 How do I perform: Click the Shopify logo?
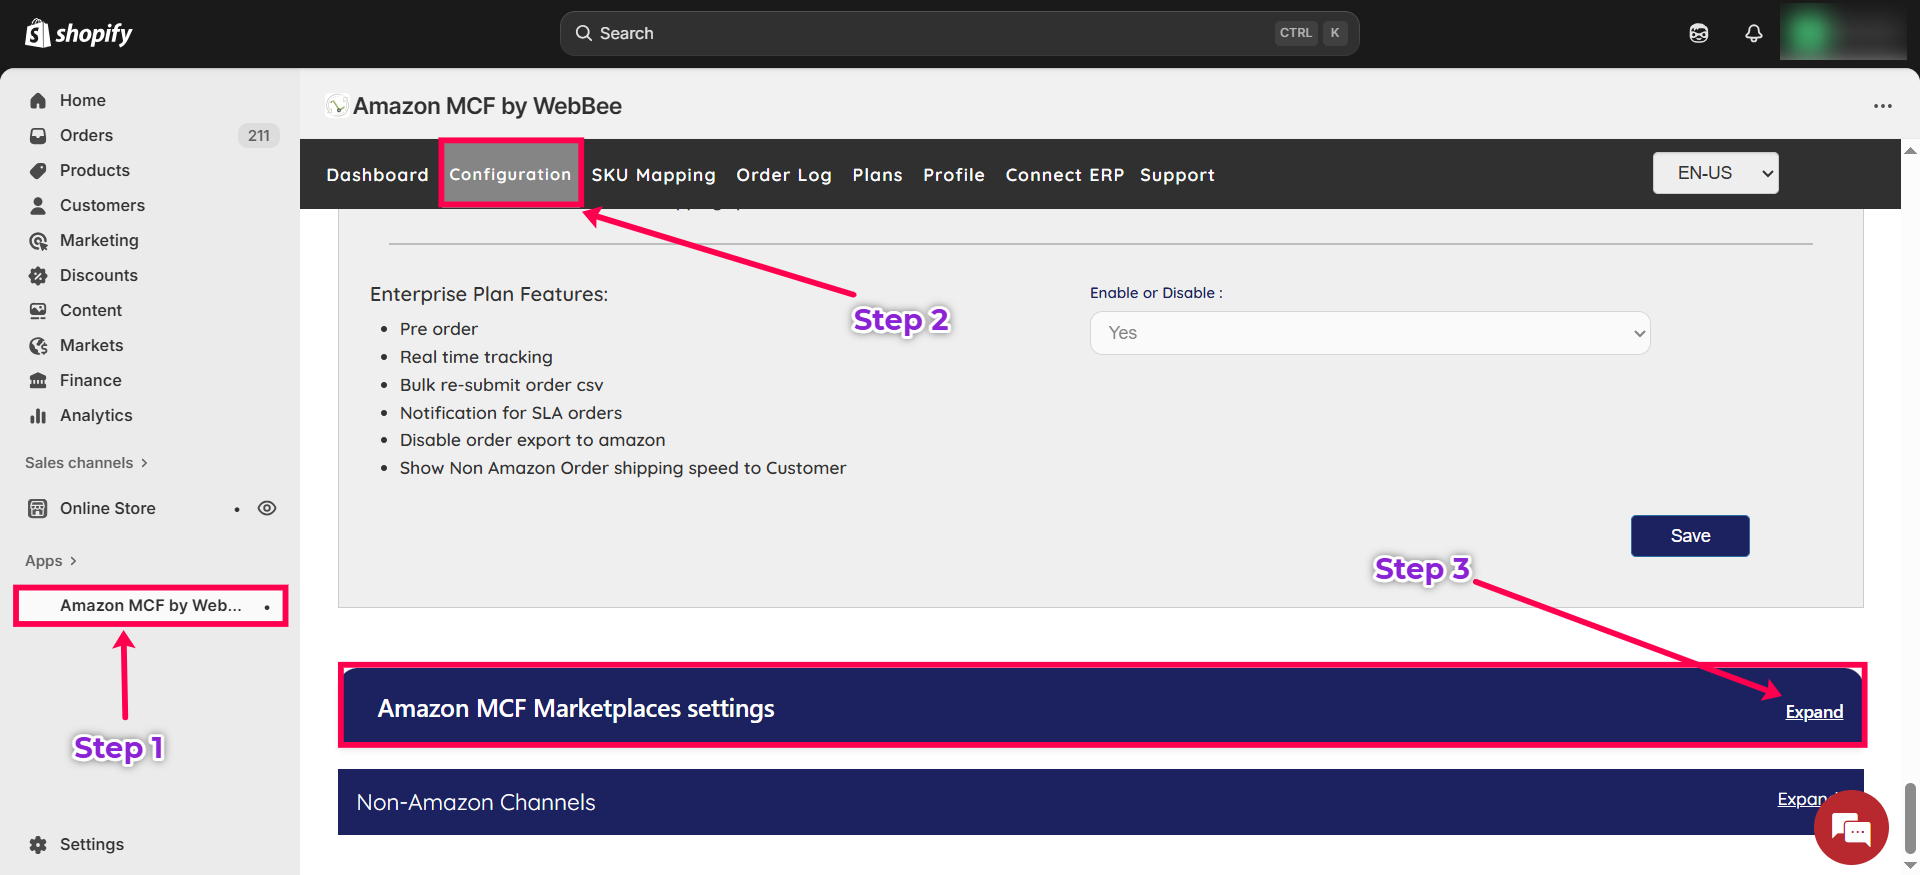pos(78,33)
